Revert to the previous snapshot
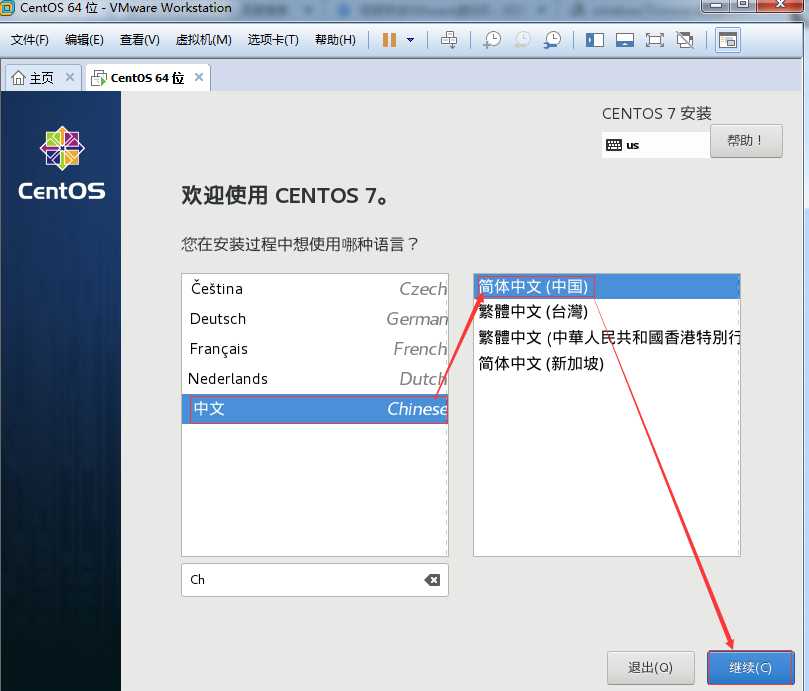The image size is (809, 691). [522, 40]
